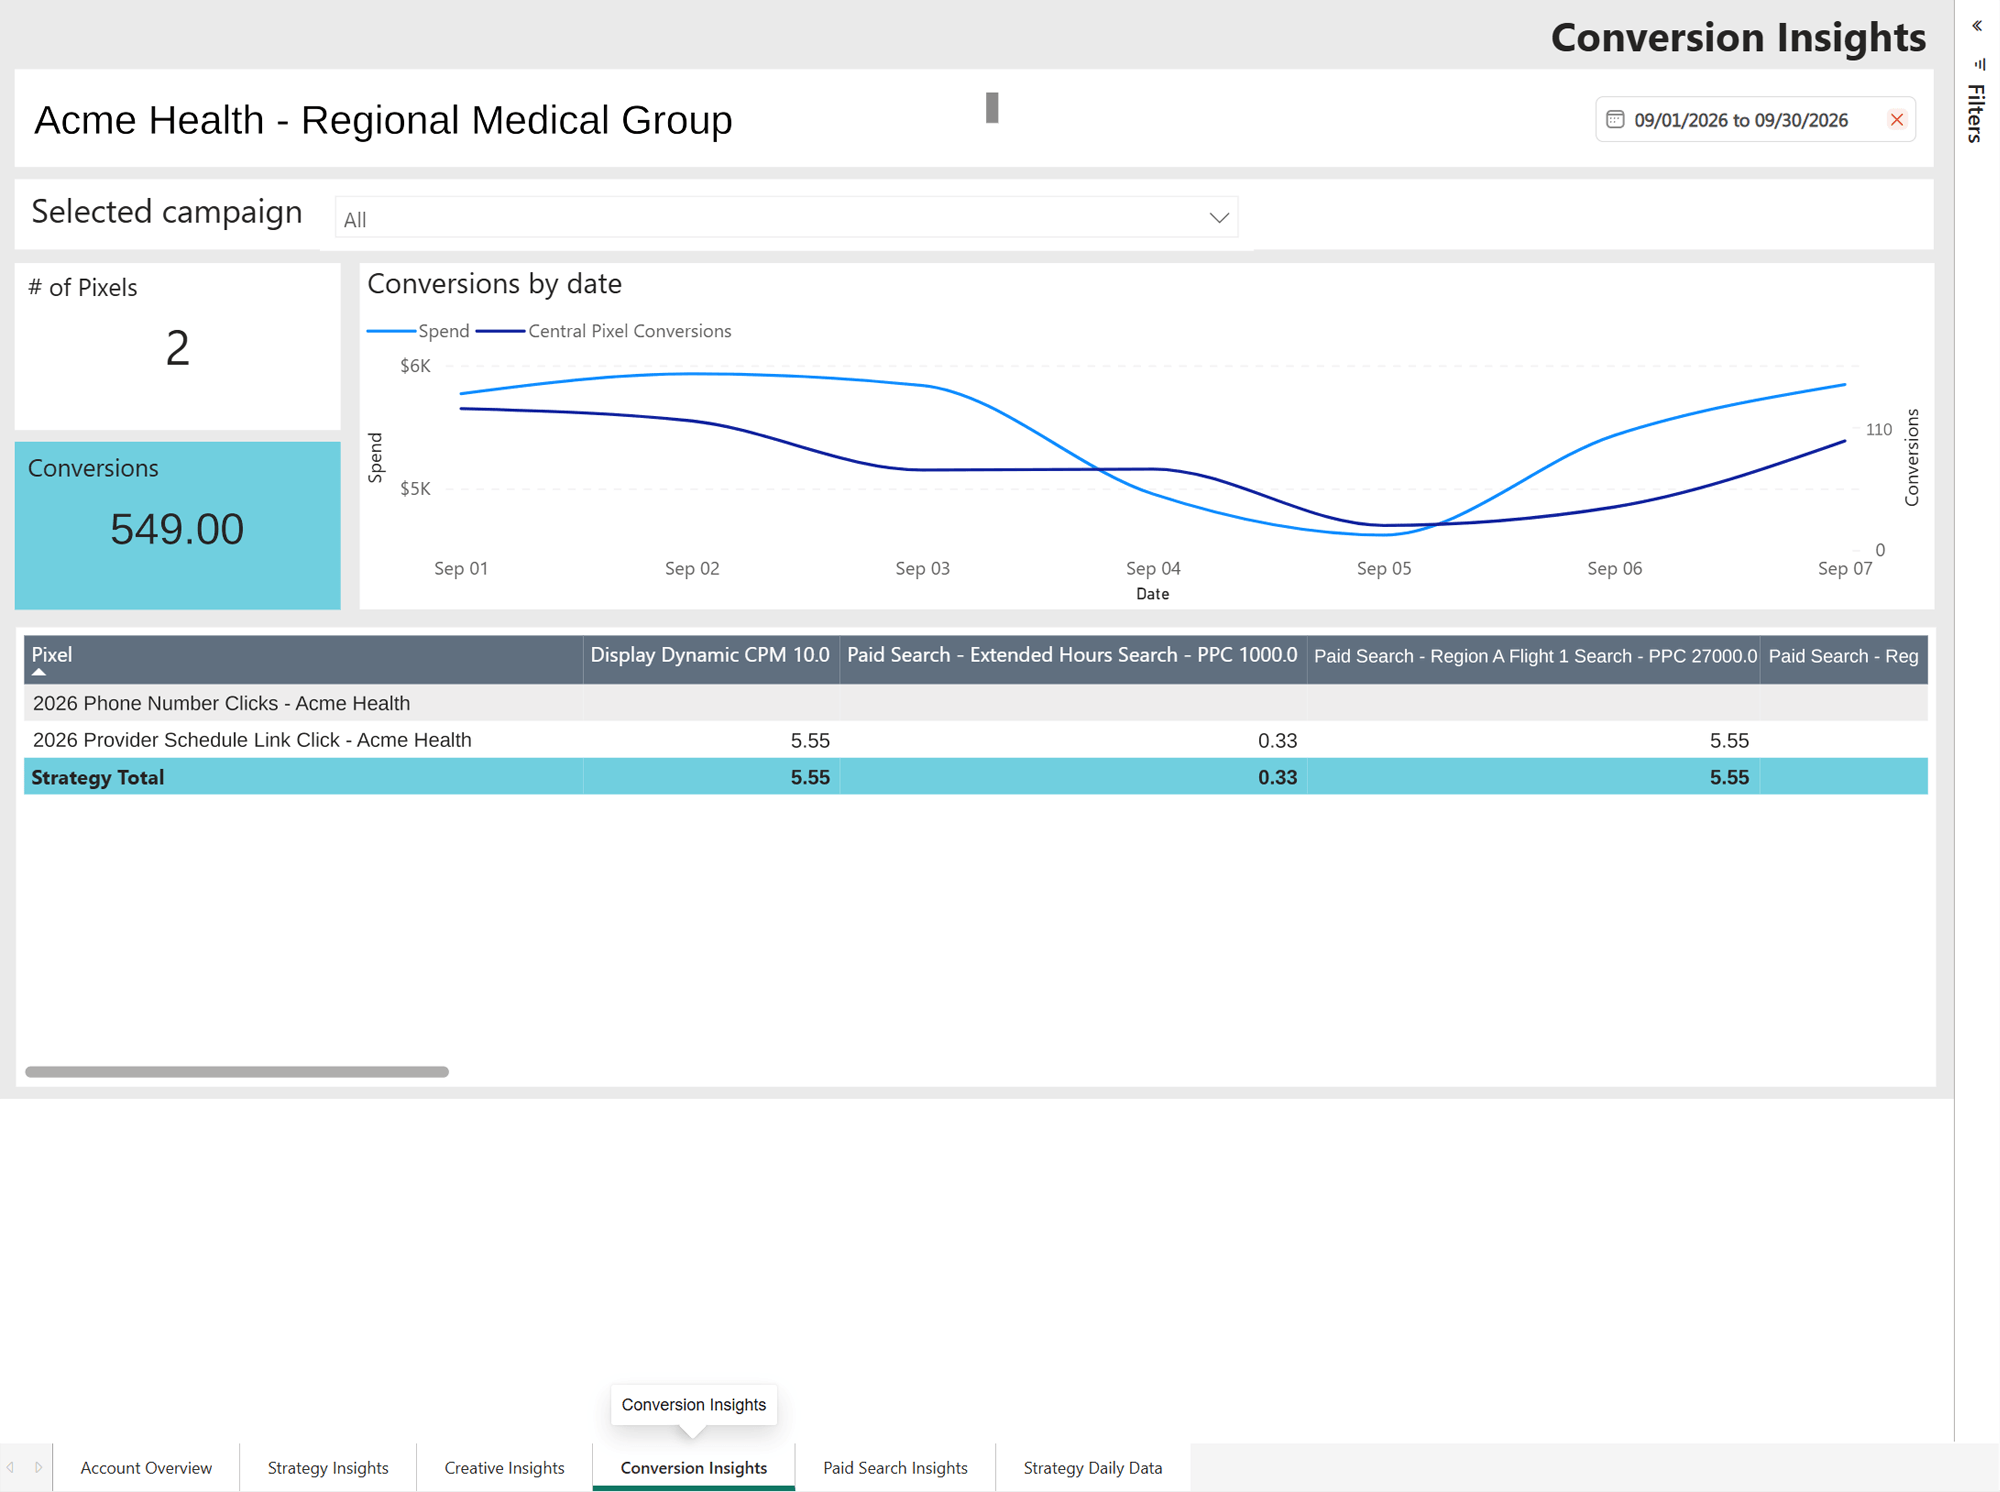
Task: Toggle the Central Pixel Conversions legend item
Action: point(604,331)
